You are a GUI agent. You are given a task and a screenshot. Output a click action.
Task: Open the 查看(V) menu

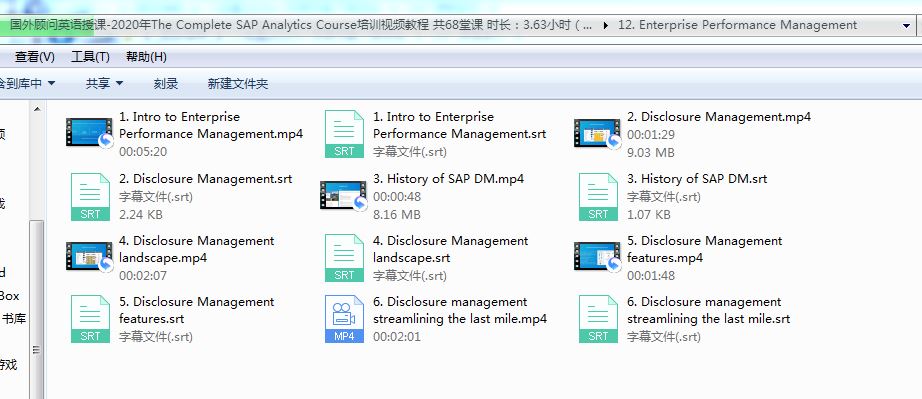tap(35, 57)
